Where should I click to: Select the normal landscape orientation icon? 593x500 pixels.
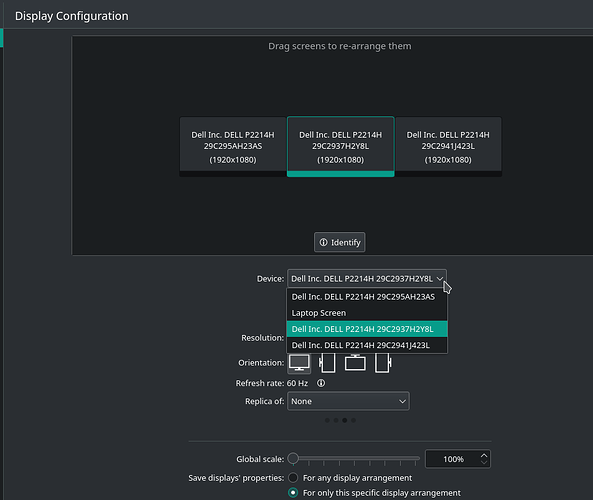(299, 363)
